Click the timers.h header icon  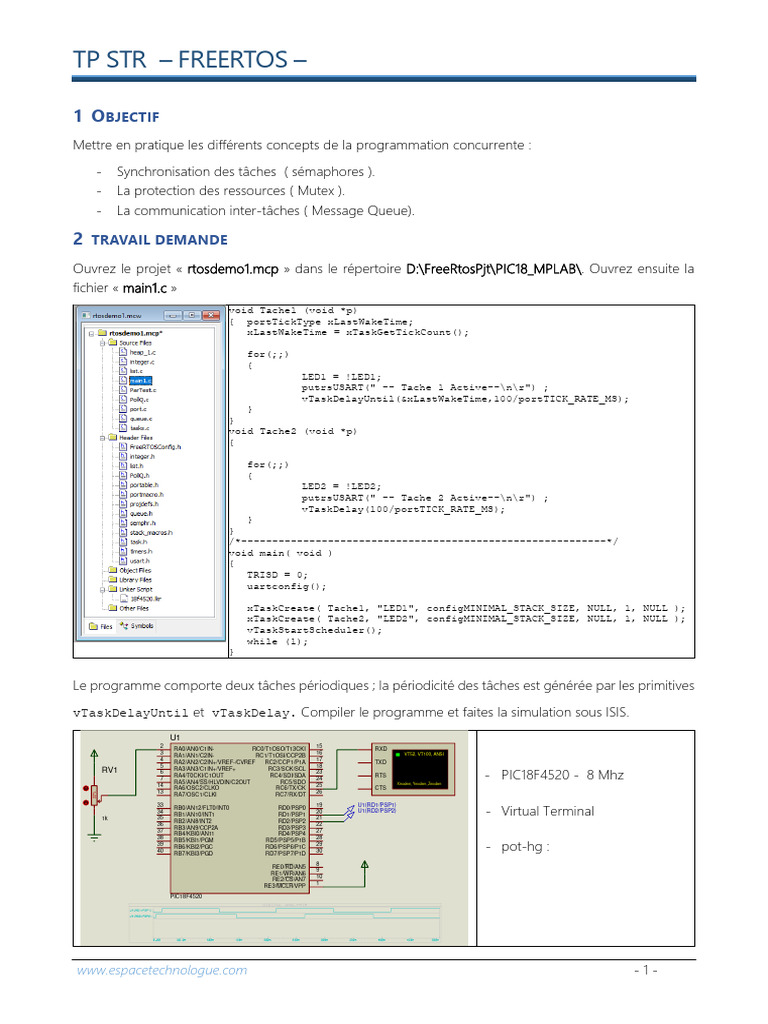[x=123, y=551]
